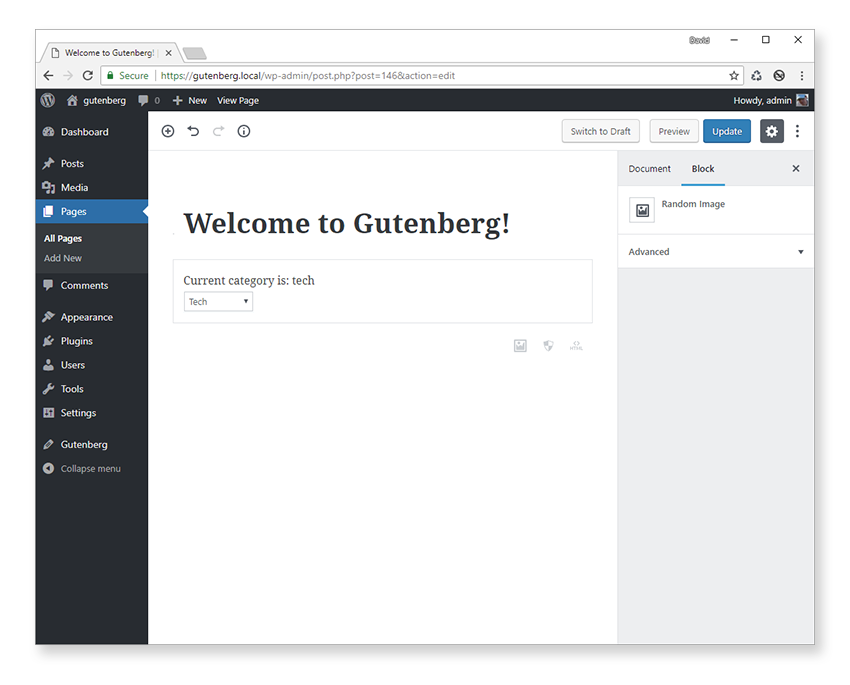Close the settings sidebar panel
The image size is (850, 685).
click(796, 169)
